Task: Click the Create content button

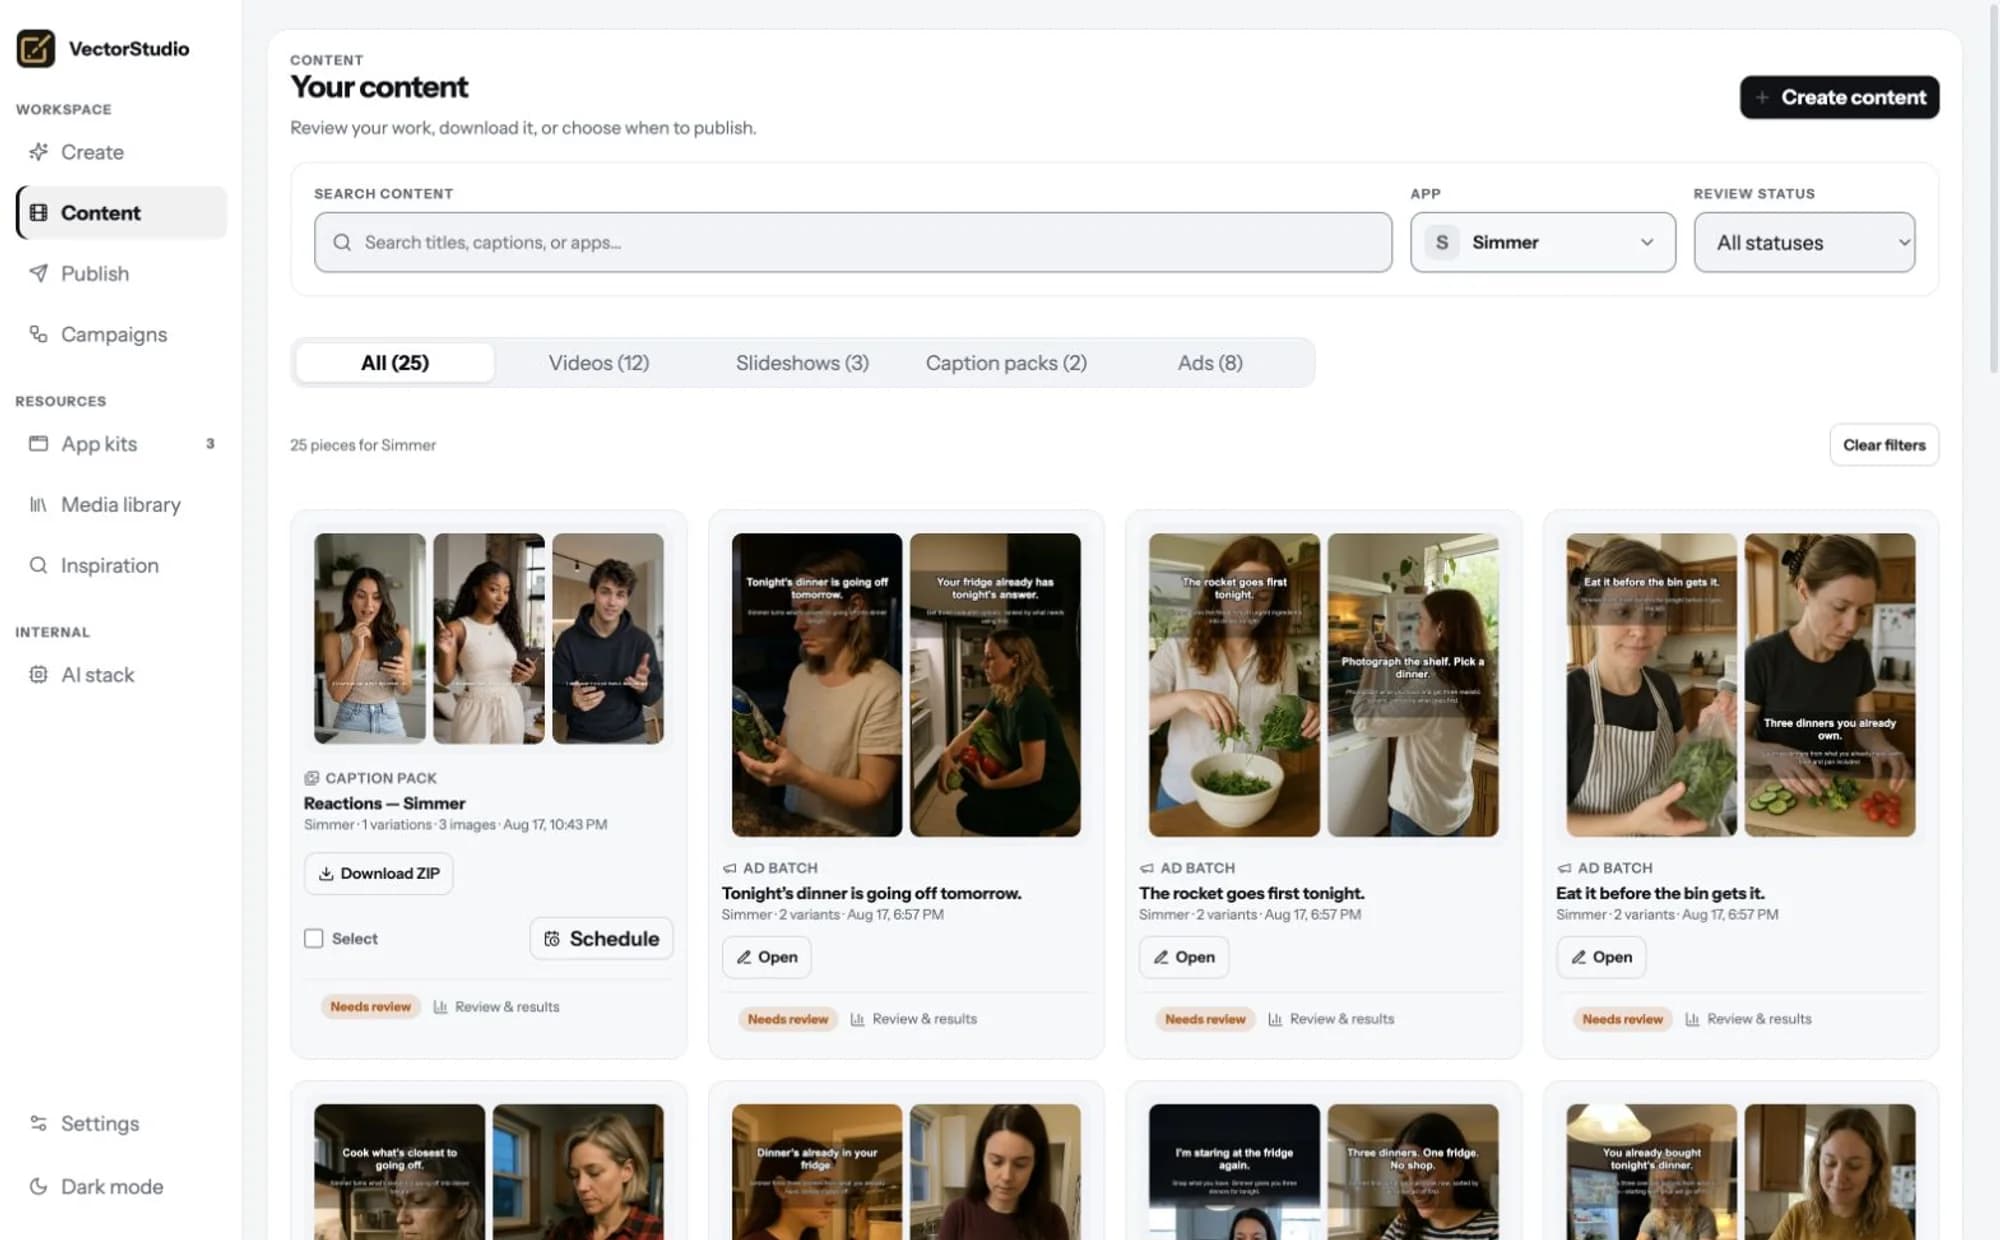Action: click(x=1839, y=97)
